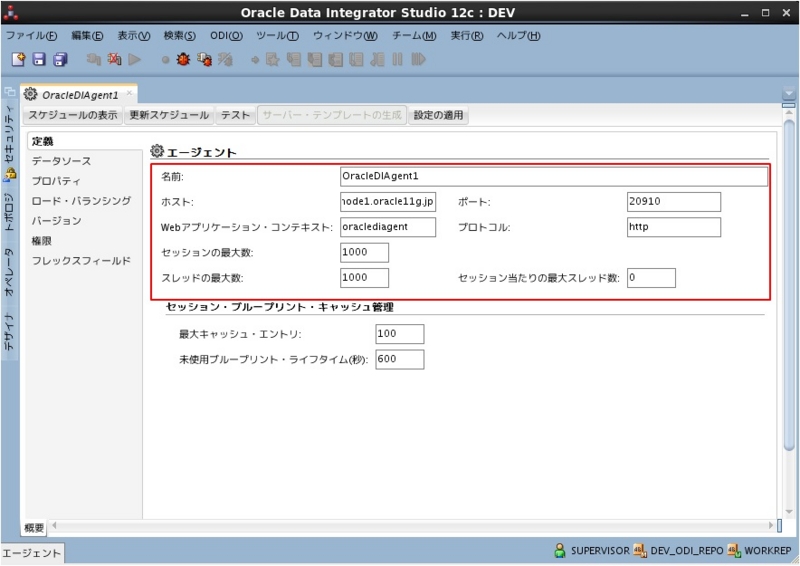Click the プロトコル field showing http
This screenshot has height=566, width=800.
673,227
